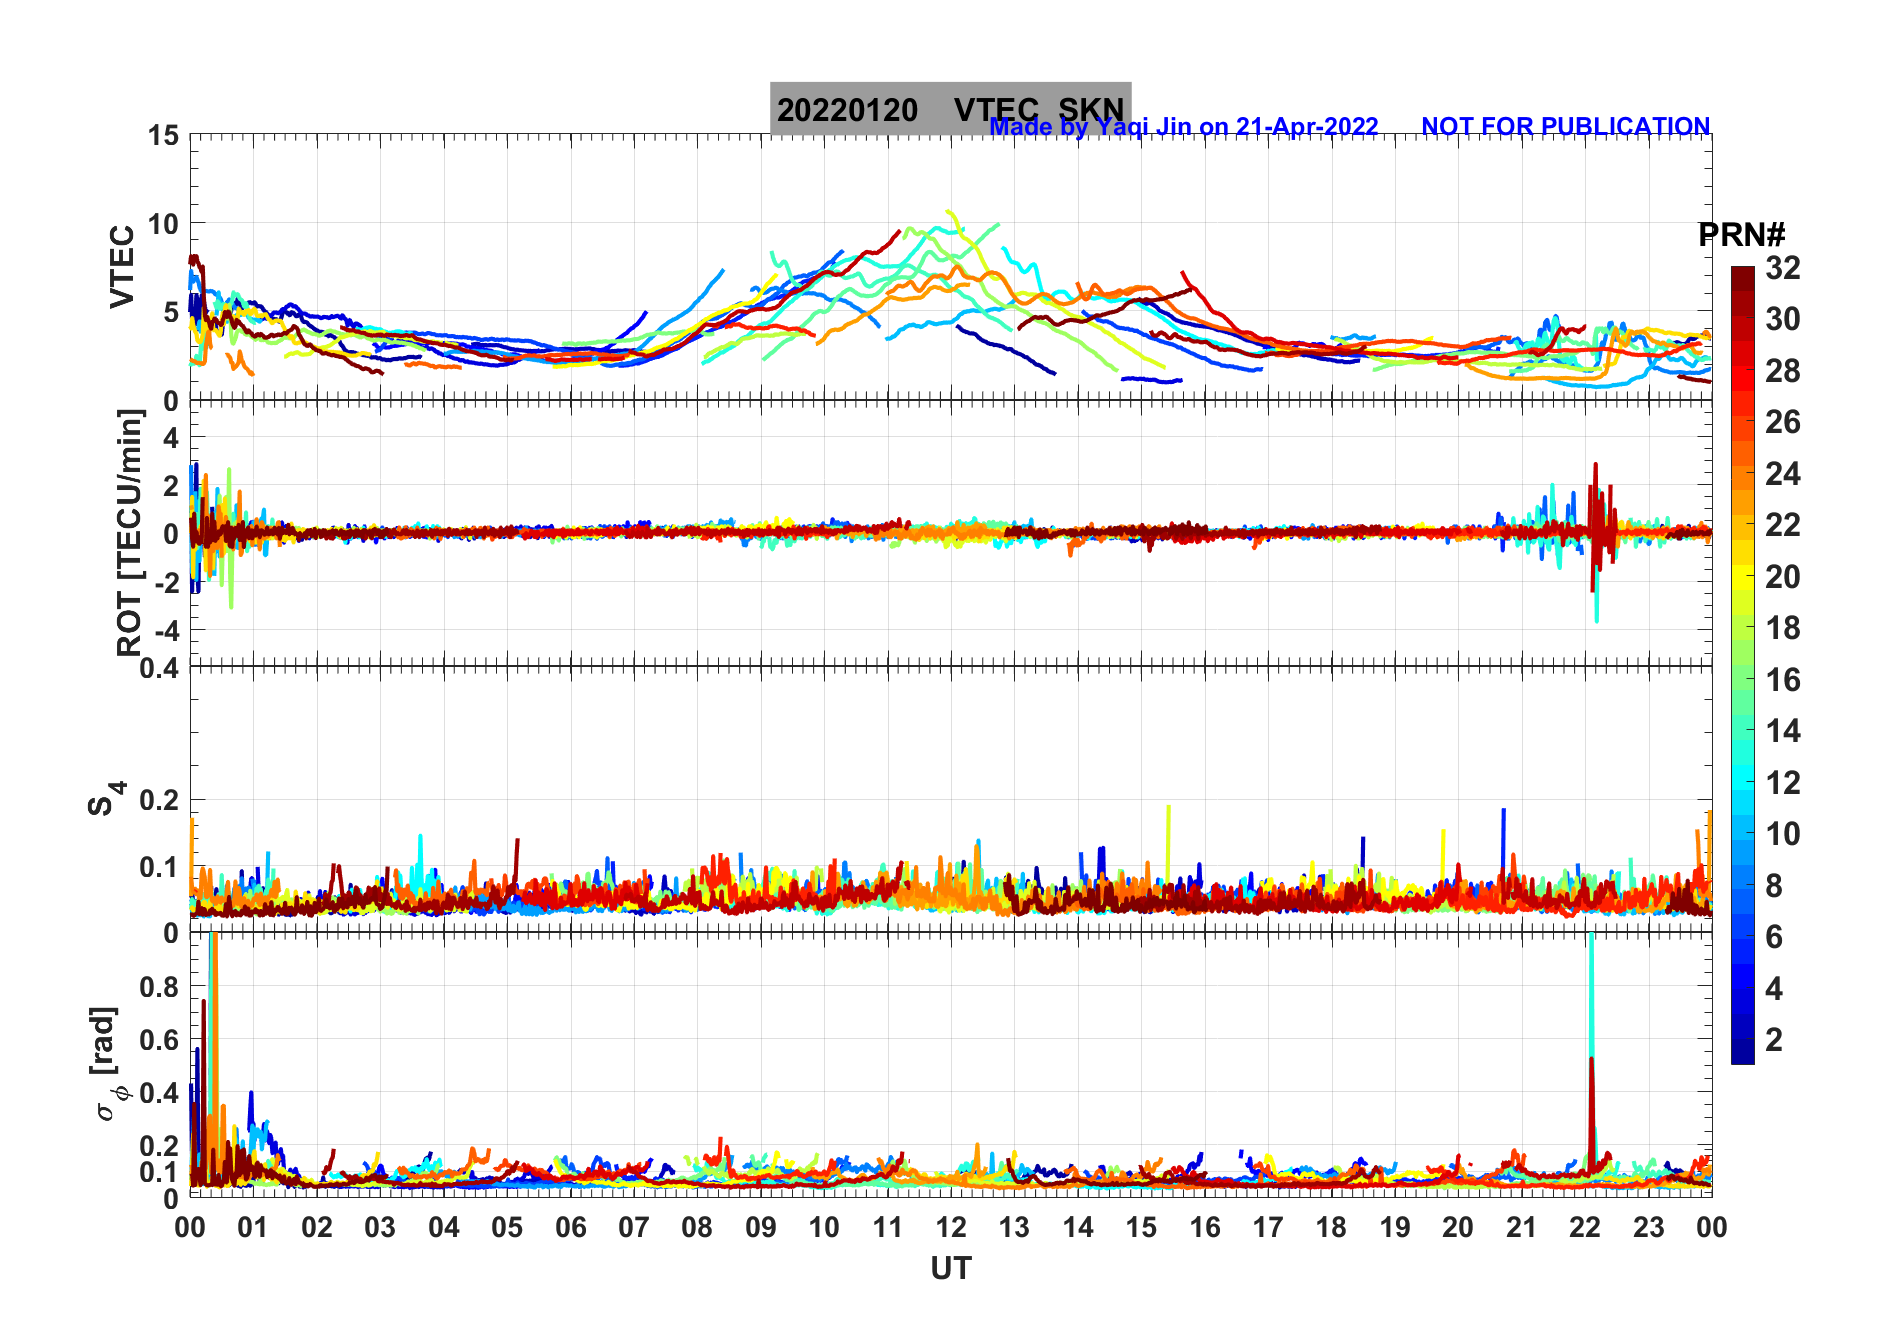
Task: Click the VTEC axis tick label "10"
Action: (x=163, y=224)
